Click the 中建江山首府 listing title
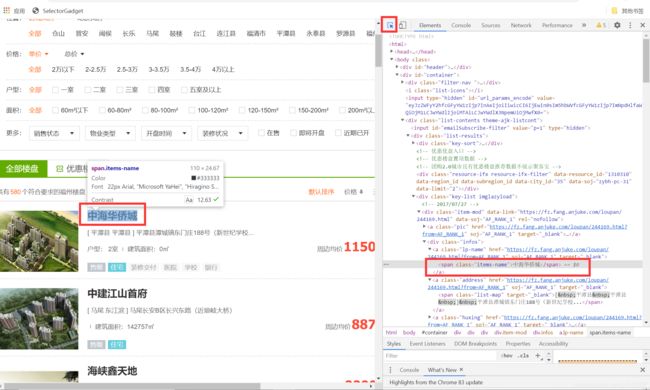This screenshot has height=390, width=650. [117, 293]
